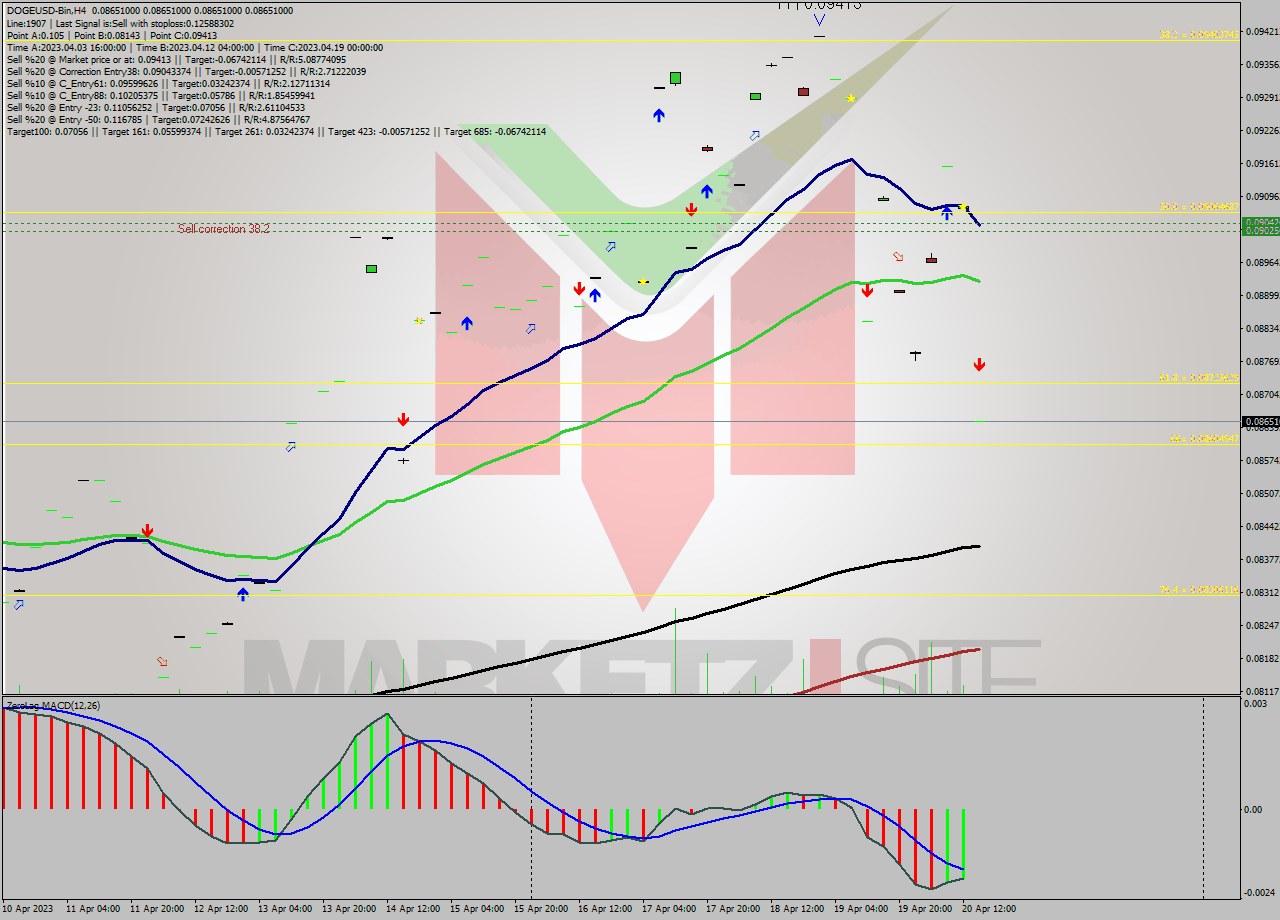Click the '12 Apr 12:00' time label
This screenshot has height=920, width=1280.
tap(221, 909)
